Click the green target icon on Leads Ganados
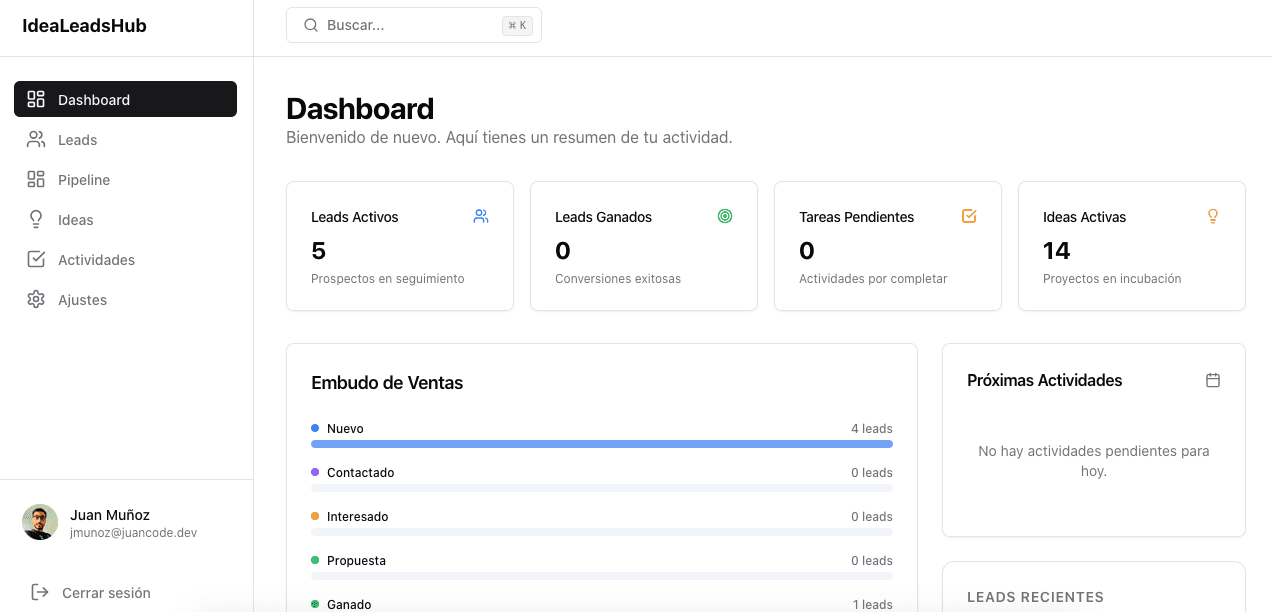This screenshot has height=612, width=1272. pos(725,216)
